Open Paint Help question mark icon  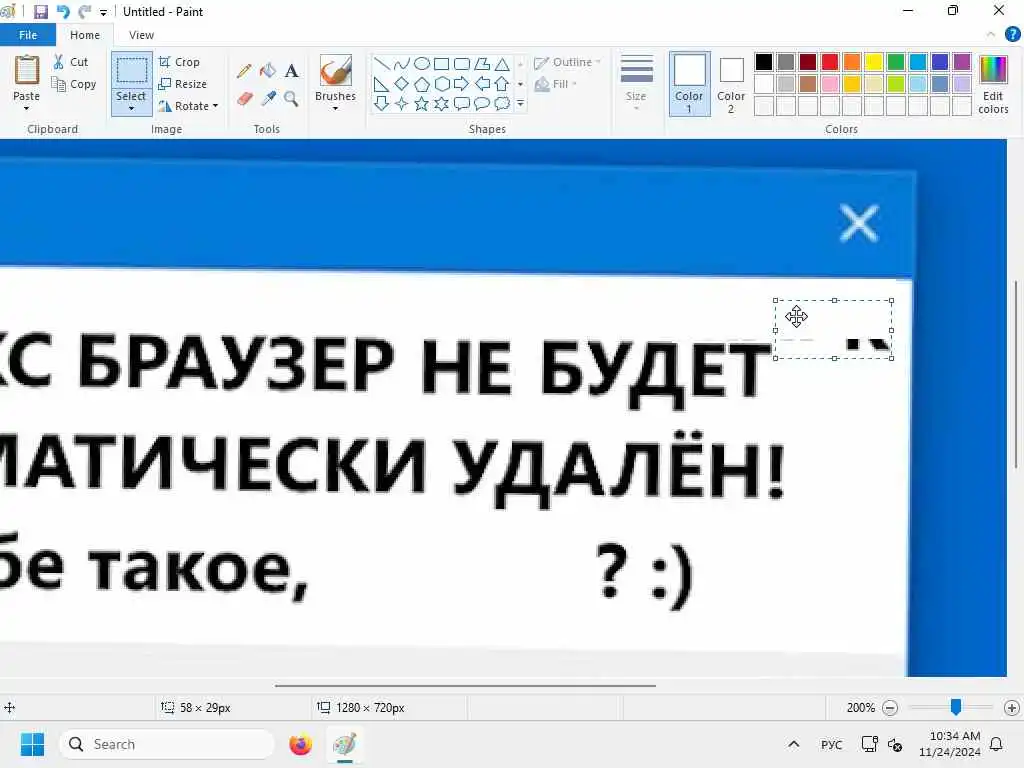[1012, 35]
